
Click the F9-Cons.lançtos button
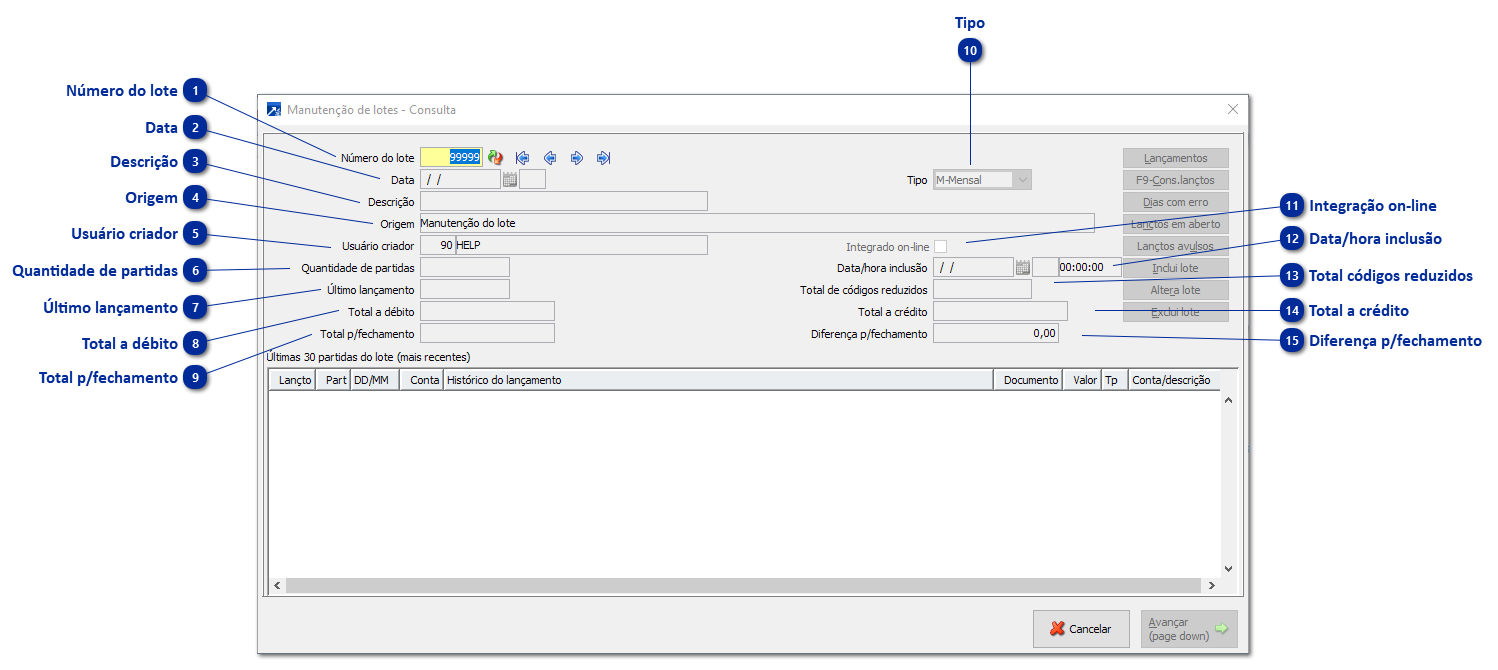point(1176,180)
